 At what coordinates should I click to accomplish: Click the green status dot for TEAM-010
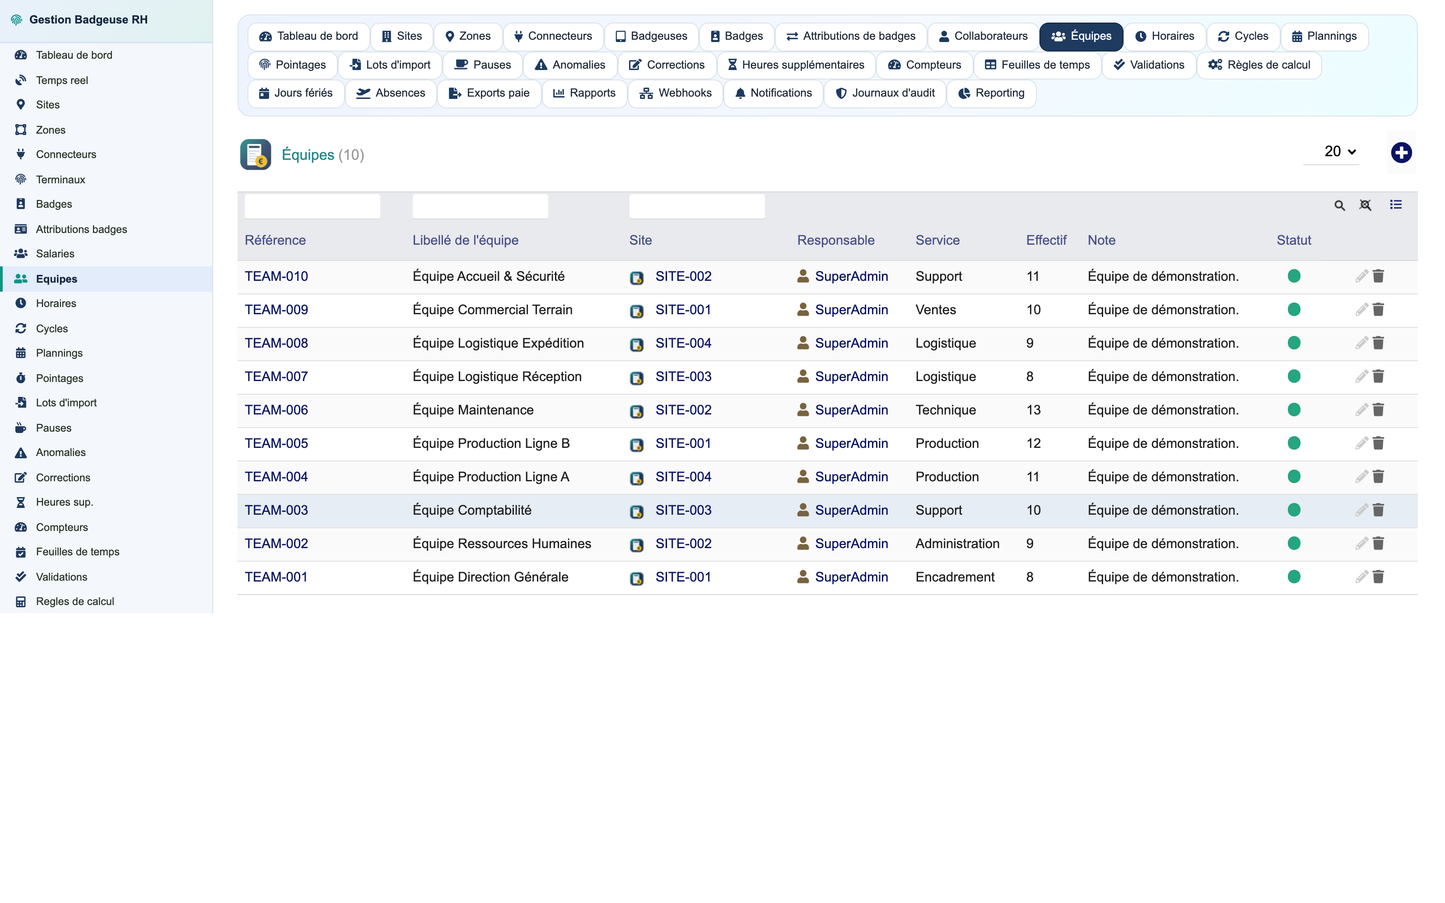1294,276
